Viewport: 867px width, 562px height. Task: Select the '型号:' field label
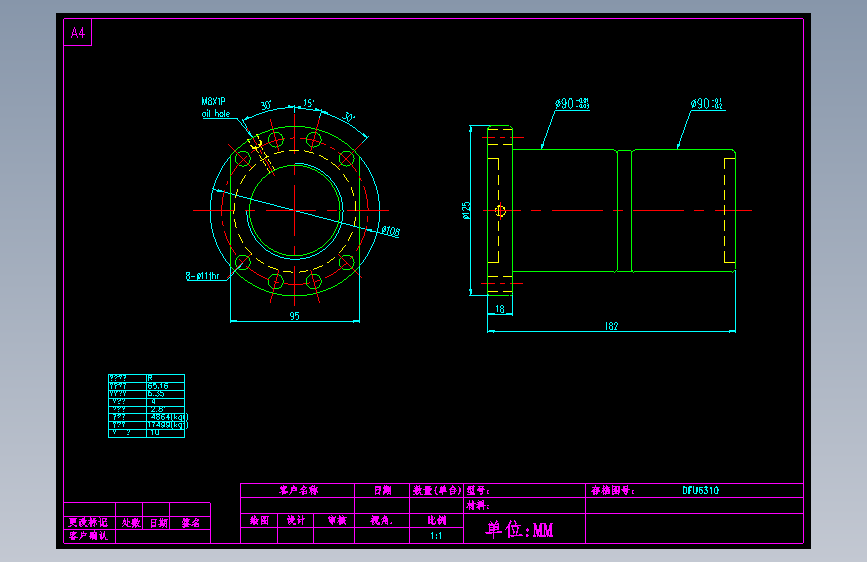478,491
